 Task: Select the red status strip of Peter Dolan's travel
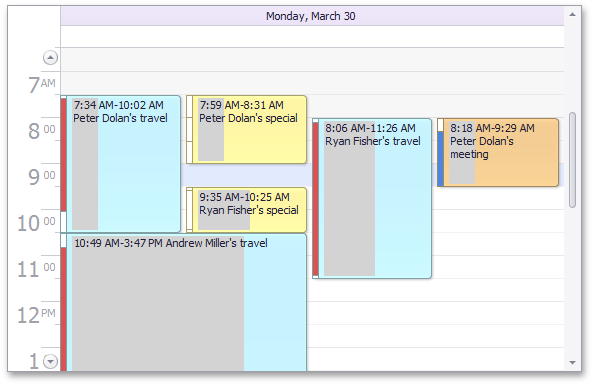tap(63, 155)
